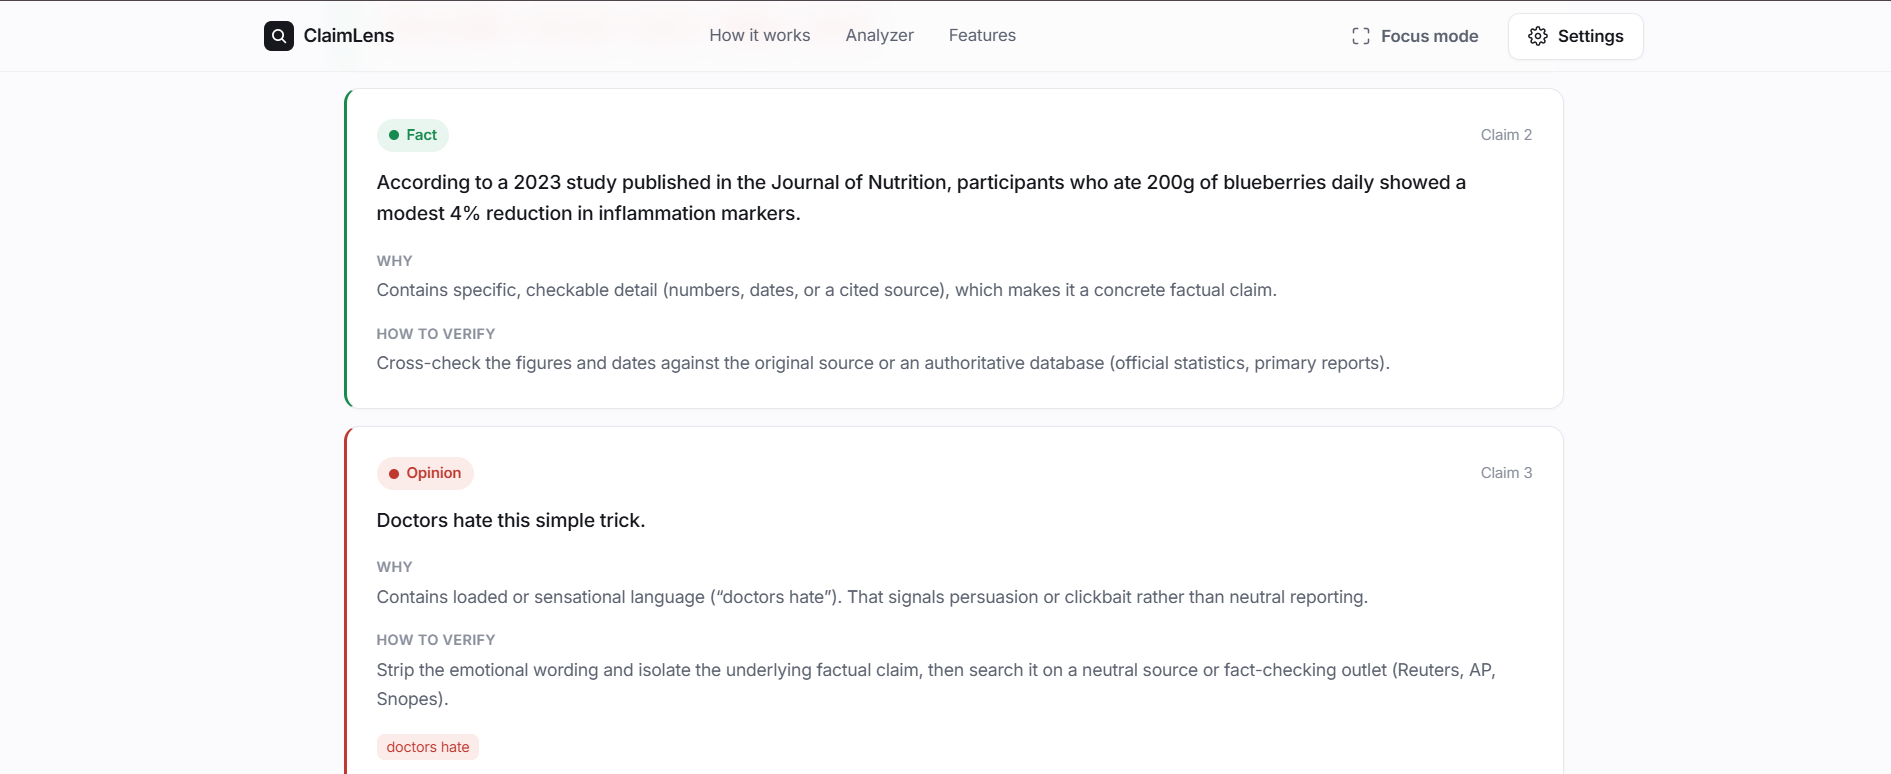Click the 'doctors hate' tag chip
The height and width of the screenshot is (774, 1891).
[x=428, y=747]
